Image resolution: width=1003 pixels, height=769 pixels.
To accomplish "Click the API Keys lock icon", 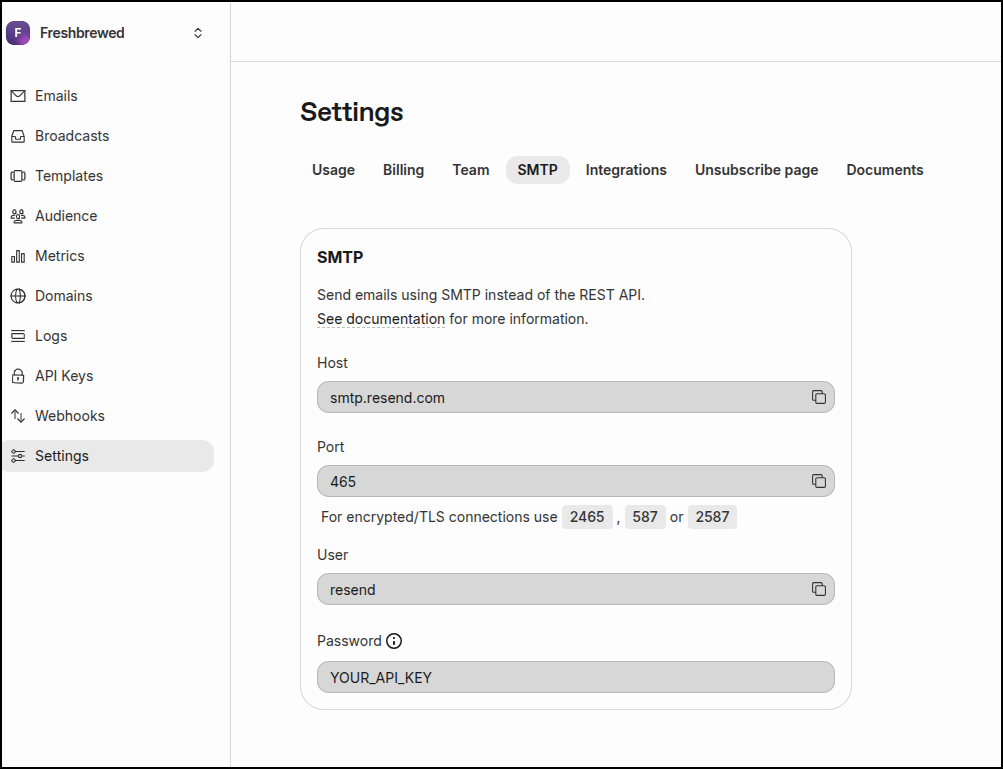I will tap(18, 376).
